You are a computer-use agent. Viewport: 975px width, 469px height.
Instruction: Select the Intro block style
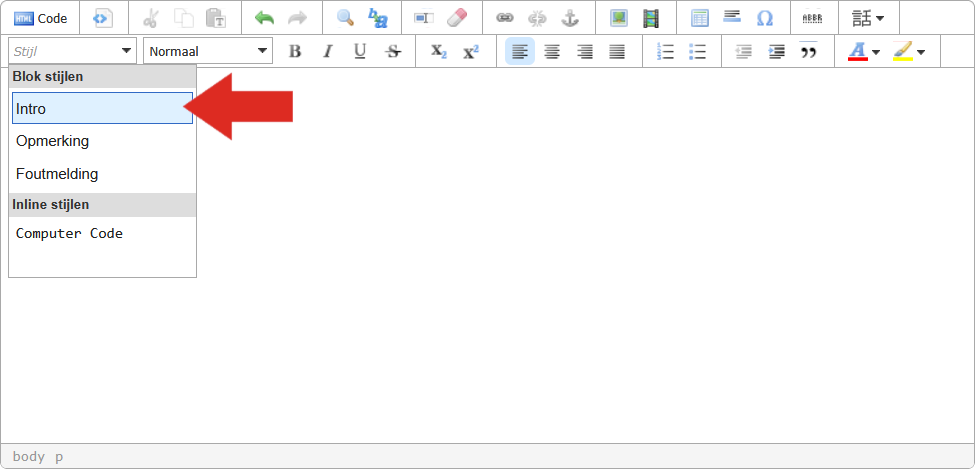(x=102, y=109)
